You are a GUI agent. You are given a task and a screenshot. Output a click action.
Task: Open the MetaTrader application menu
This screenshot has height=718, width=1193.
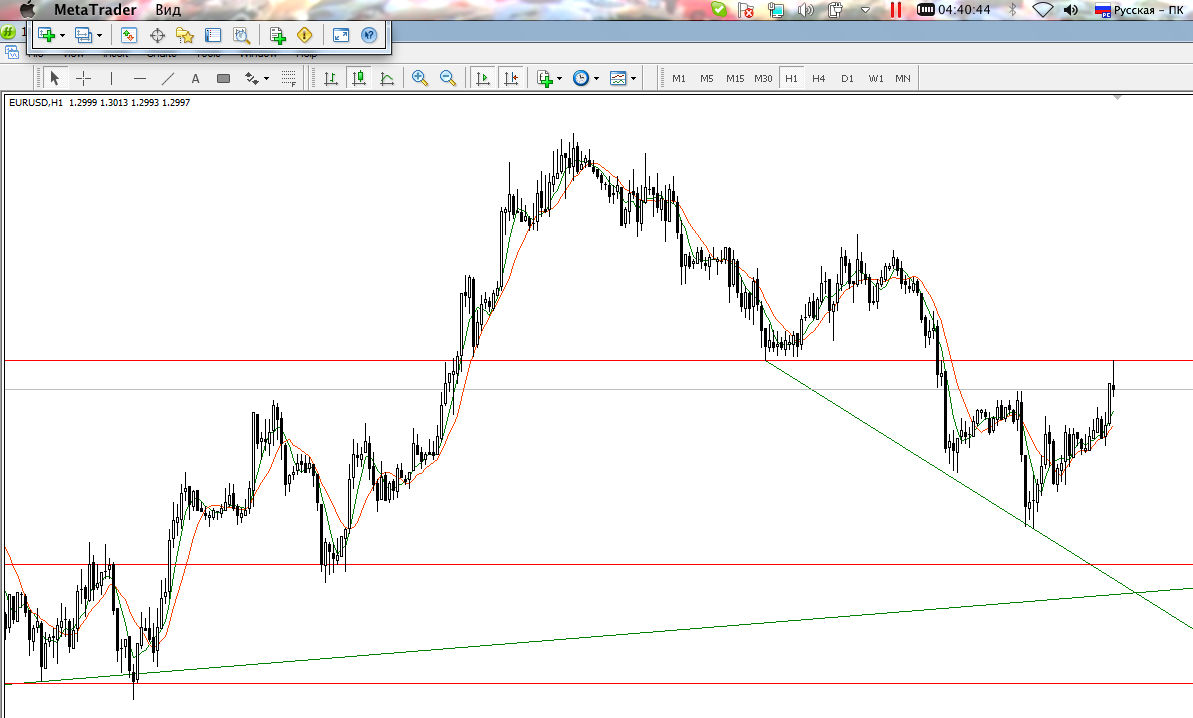95,10
